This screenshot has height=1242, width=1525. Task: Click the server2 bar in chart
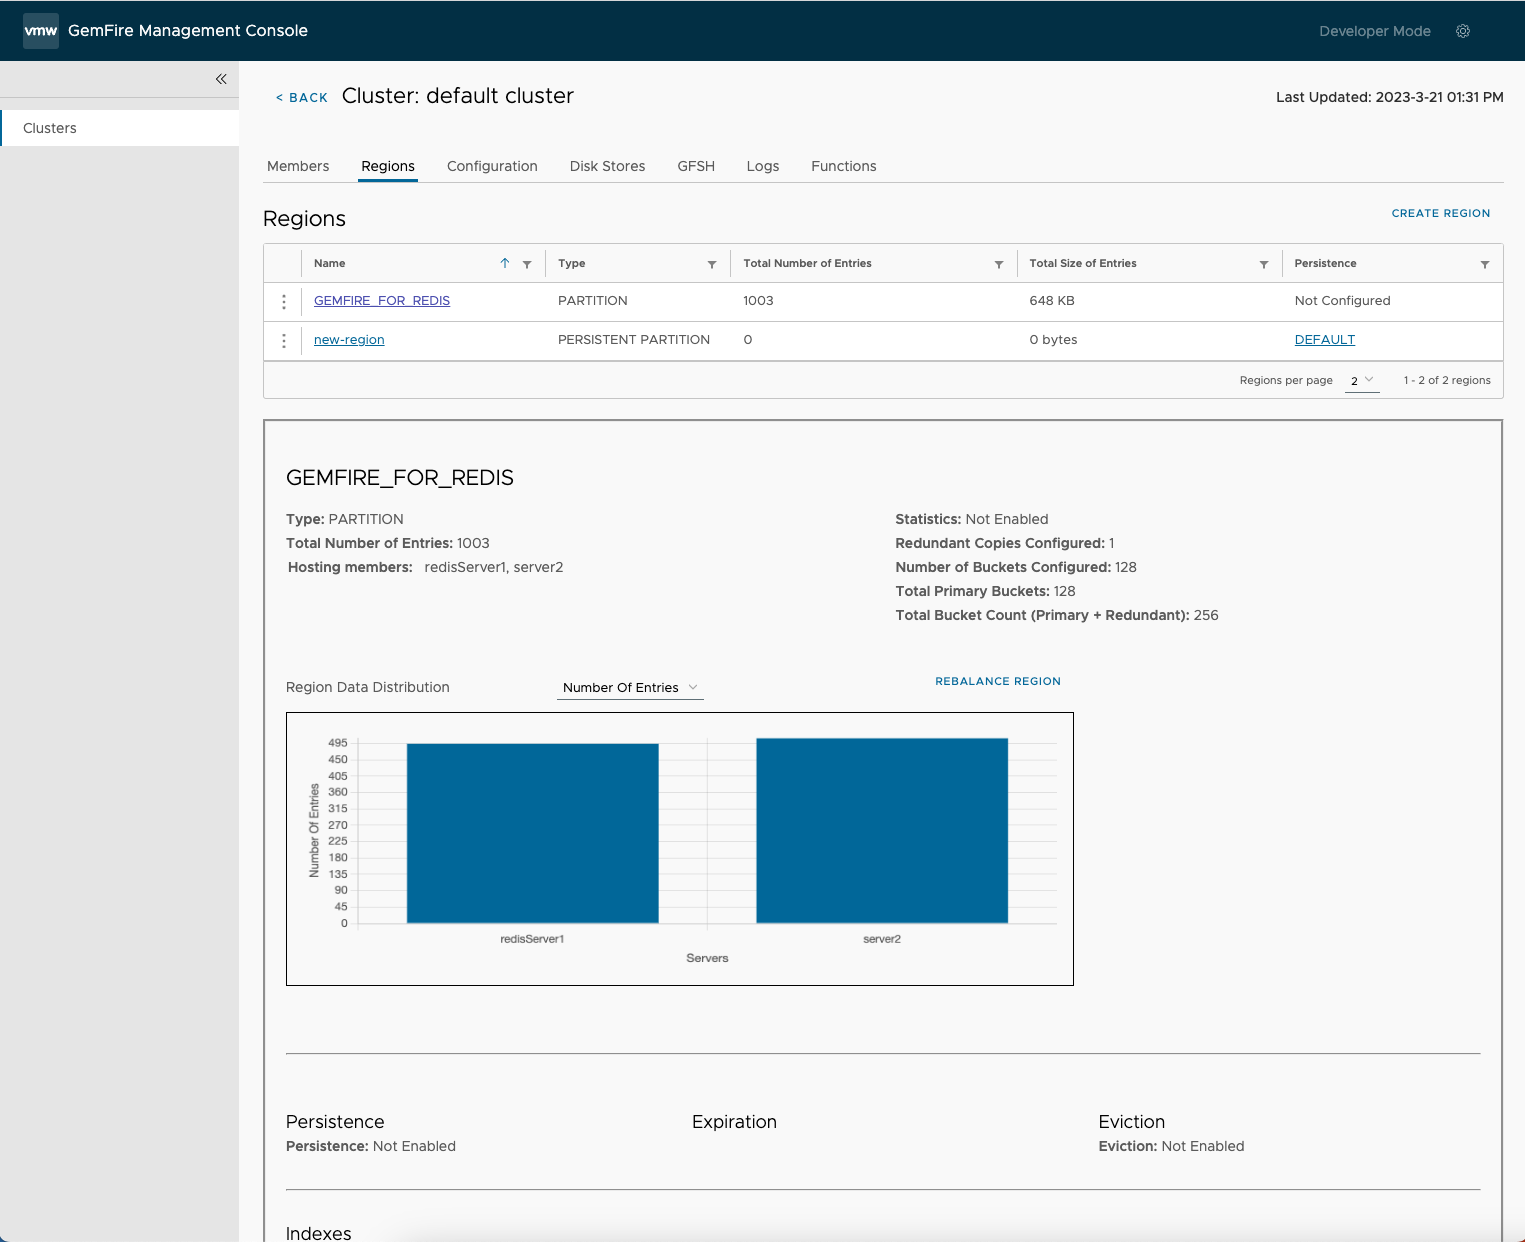[x=882, y=830]
